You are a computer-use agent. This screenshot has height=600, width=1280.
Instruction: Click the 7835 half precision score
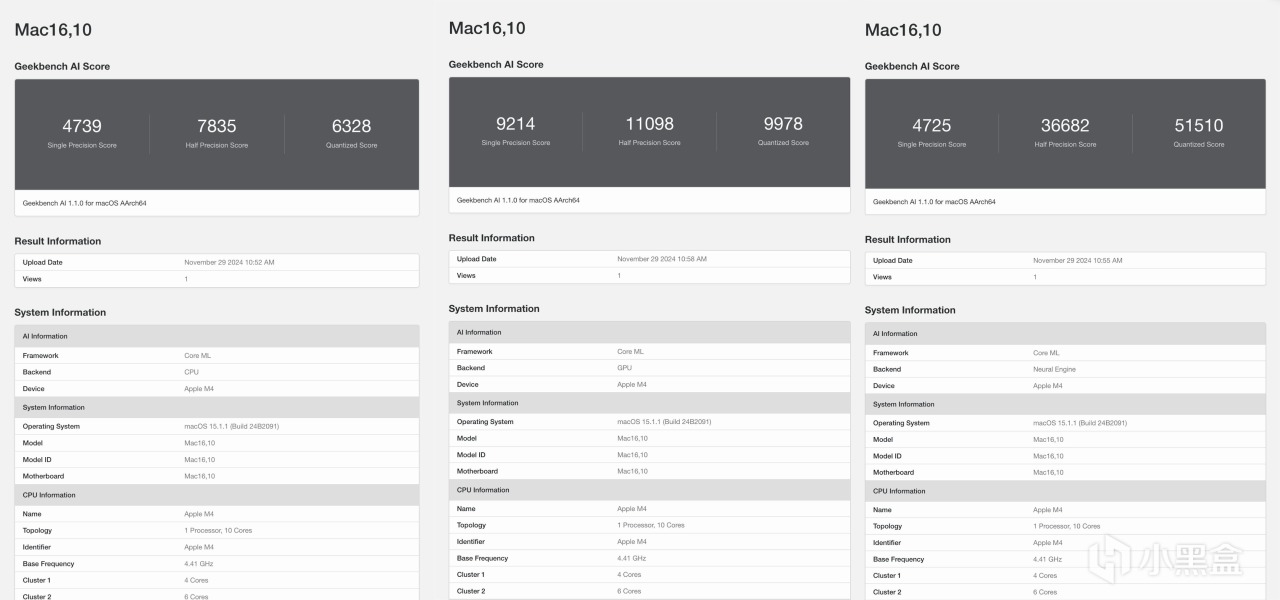tap(217, 126)
